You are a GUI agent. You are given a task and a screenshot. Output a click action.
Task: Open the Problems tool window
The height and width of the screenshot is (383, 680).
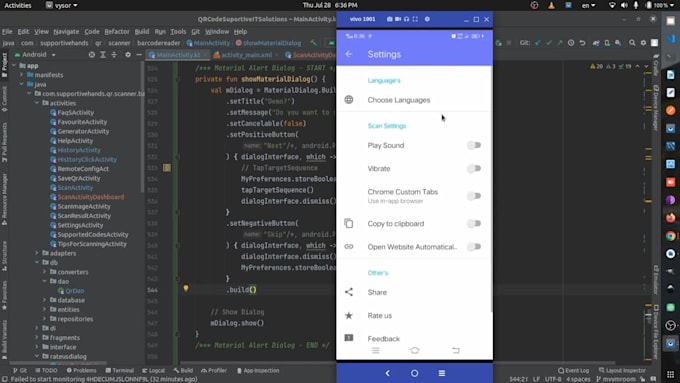tap(82, 370)
